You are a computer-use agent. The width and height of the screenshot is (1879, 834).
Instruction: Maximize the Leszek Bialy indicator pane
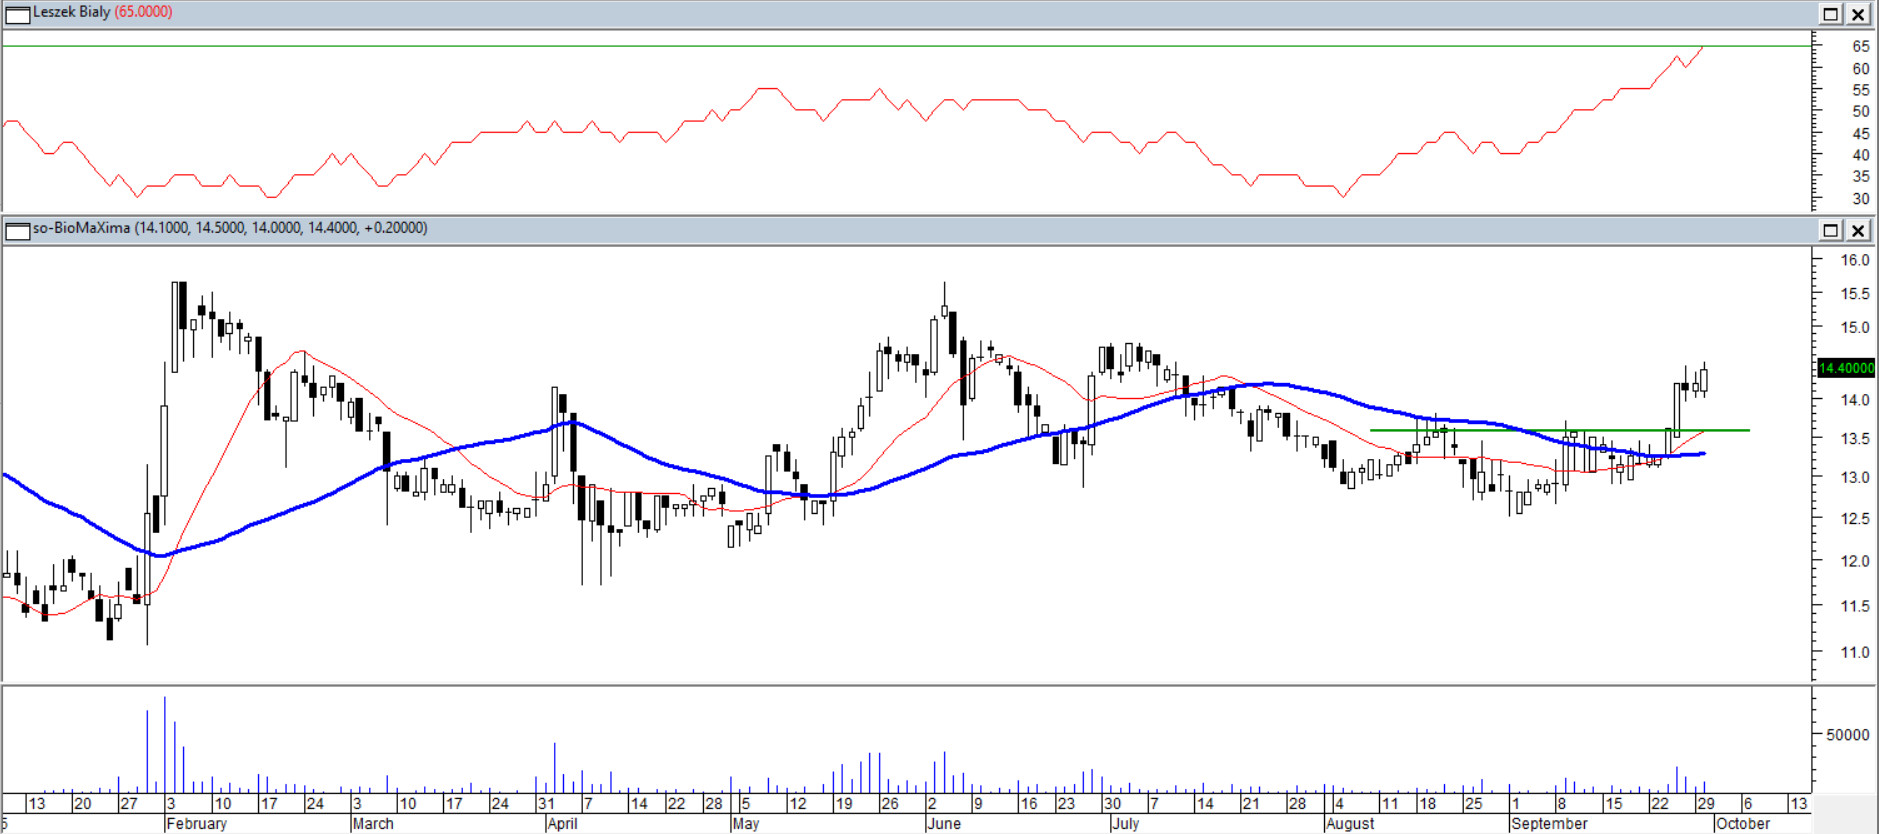pyautogui.click(x=1830, y=14)
